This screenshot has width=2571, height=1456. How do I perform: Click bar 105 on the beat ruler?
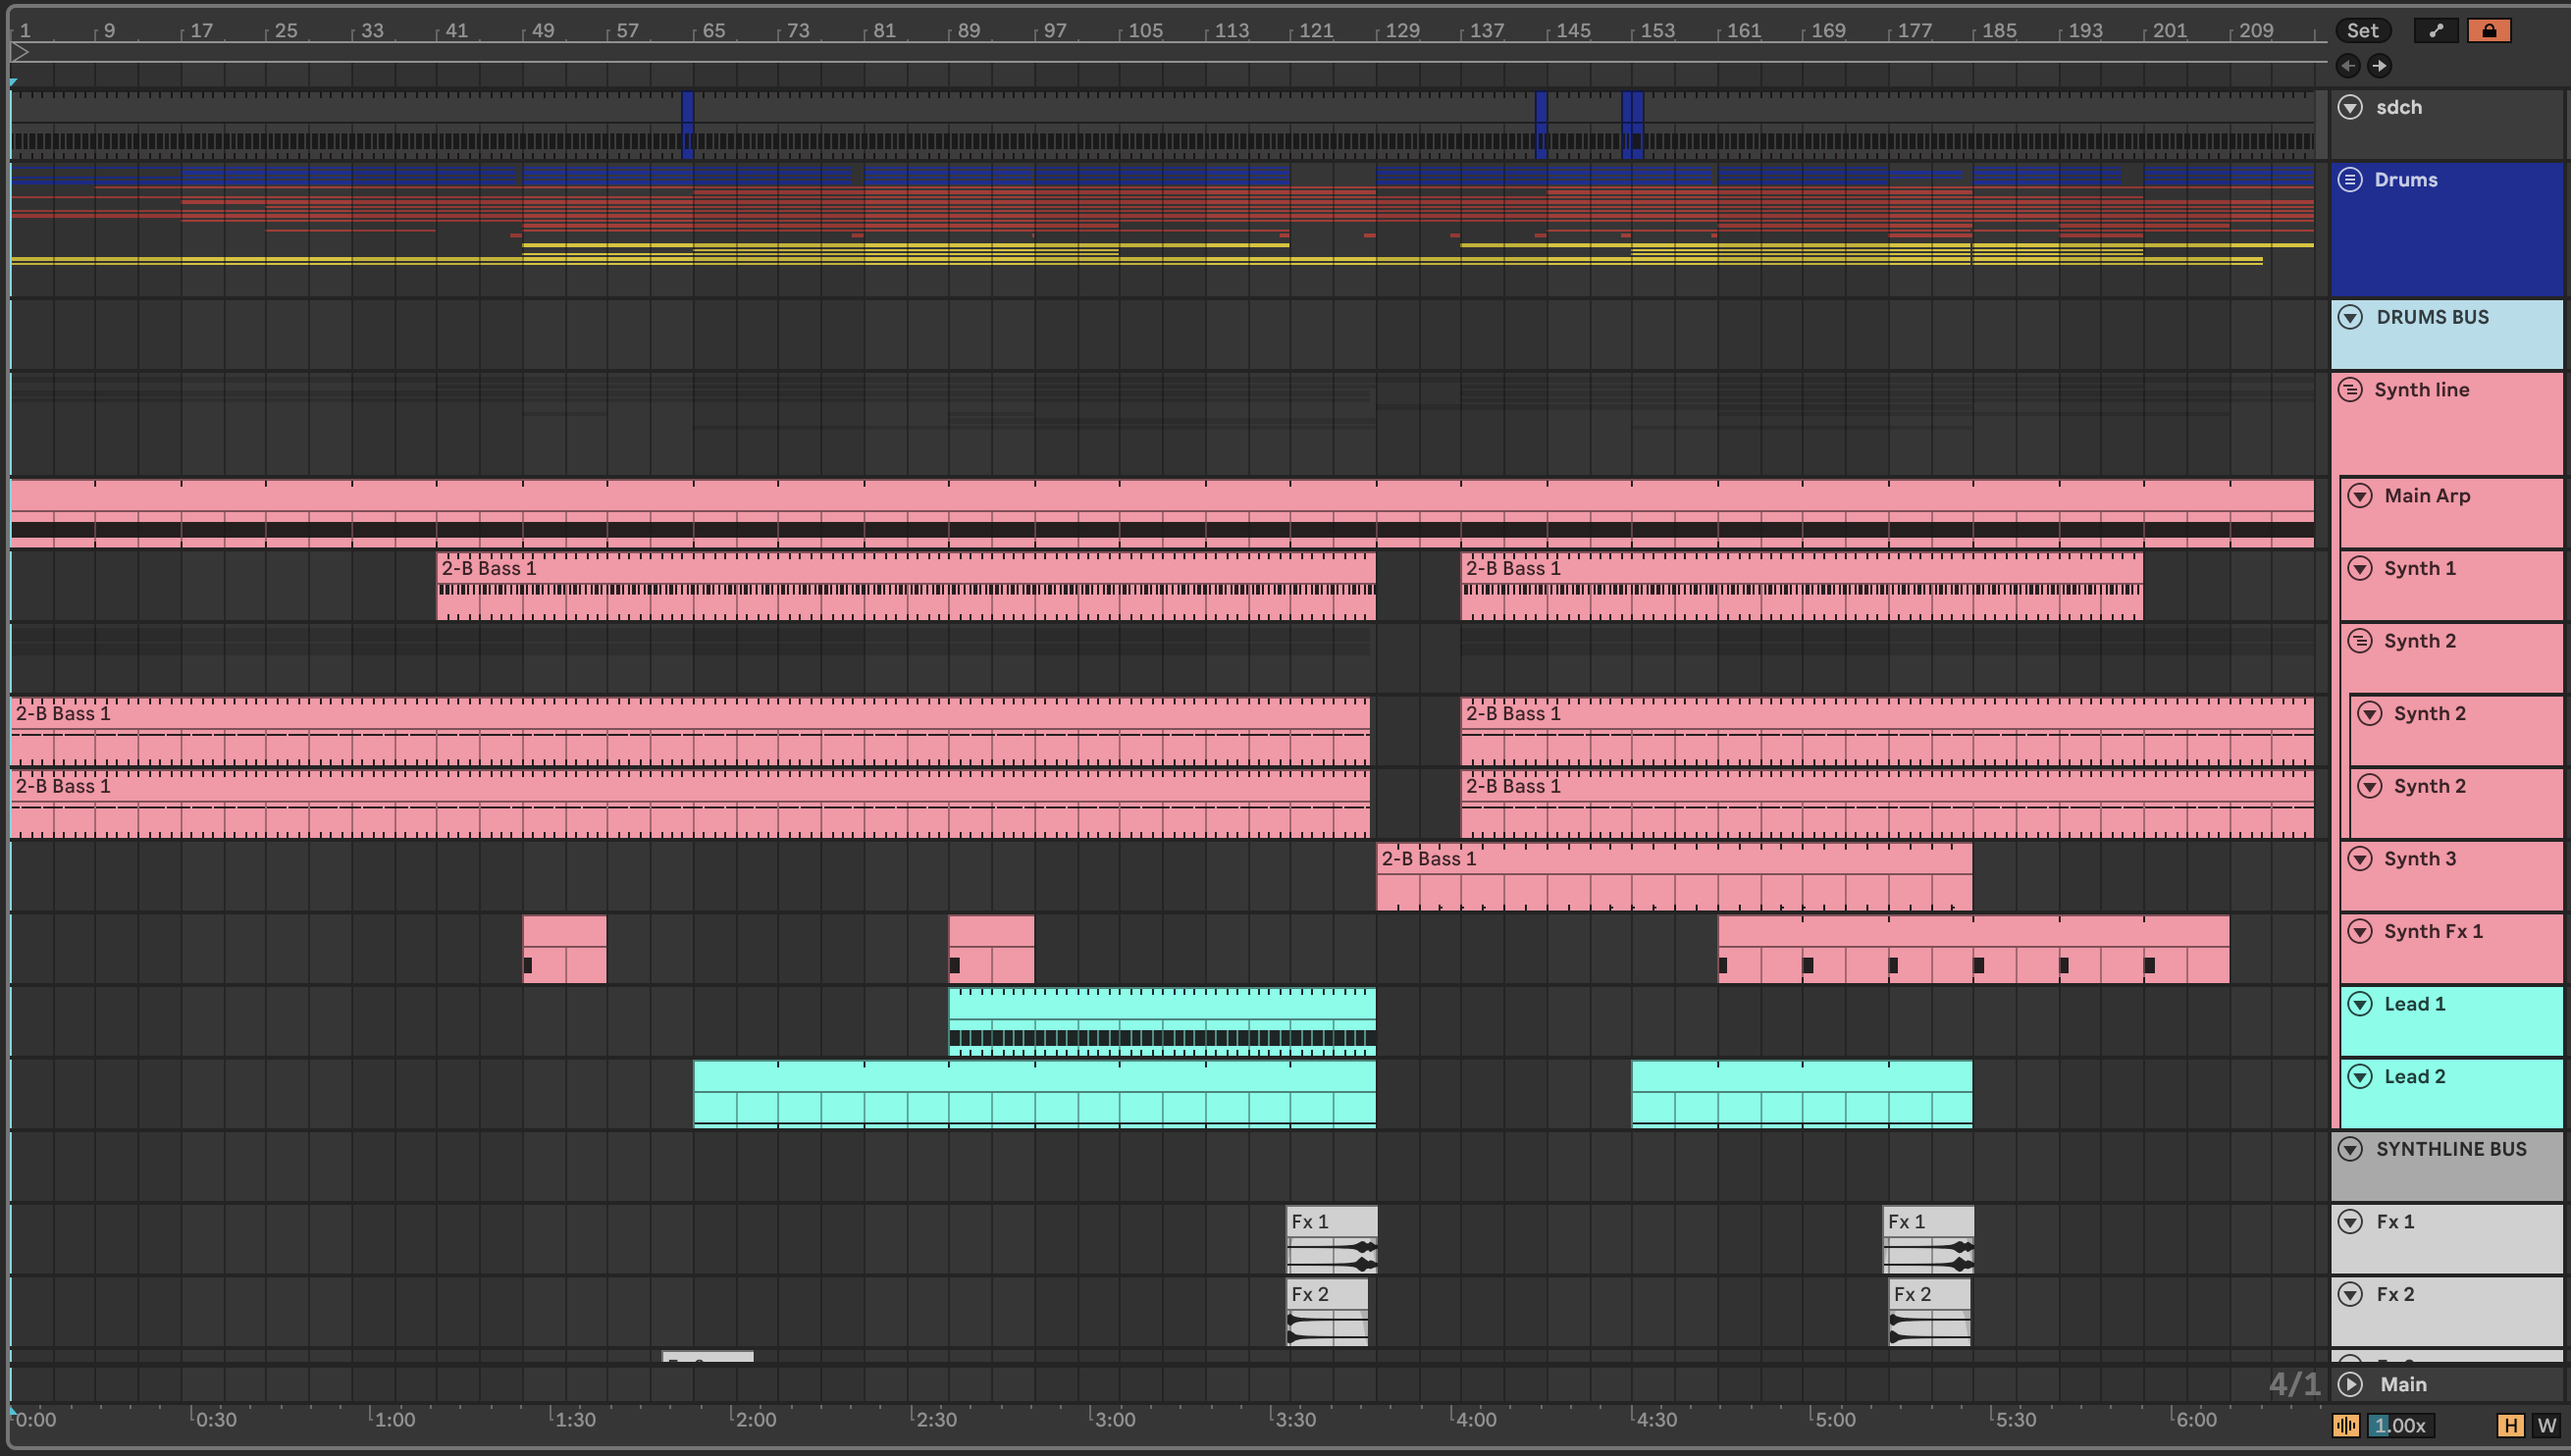click(1143, 30)
